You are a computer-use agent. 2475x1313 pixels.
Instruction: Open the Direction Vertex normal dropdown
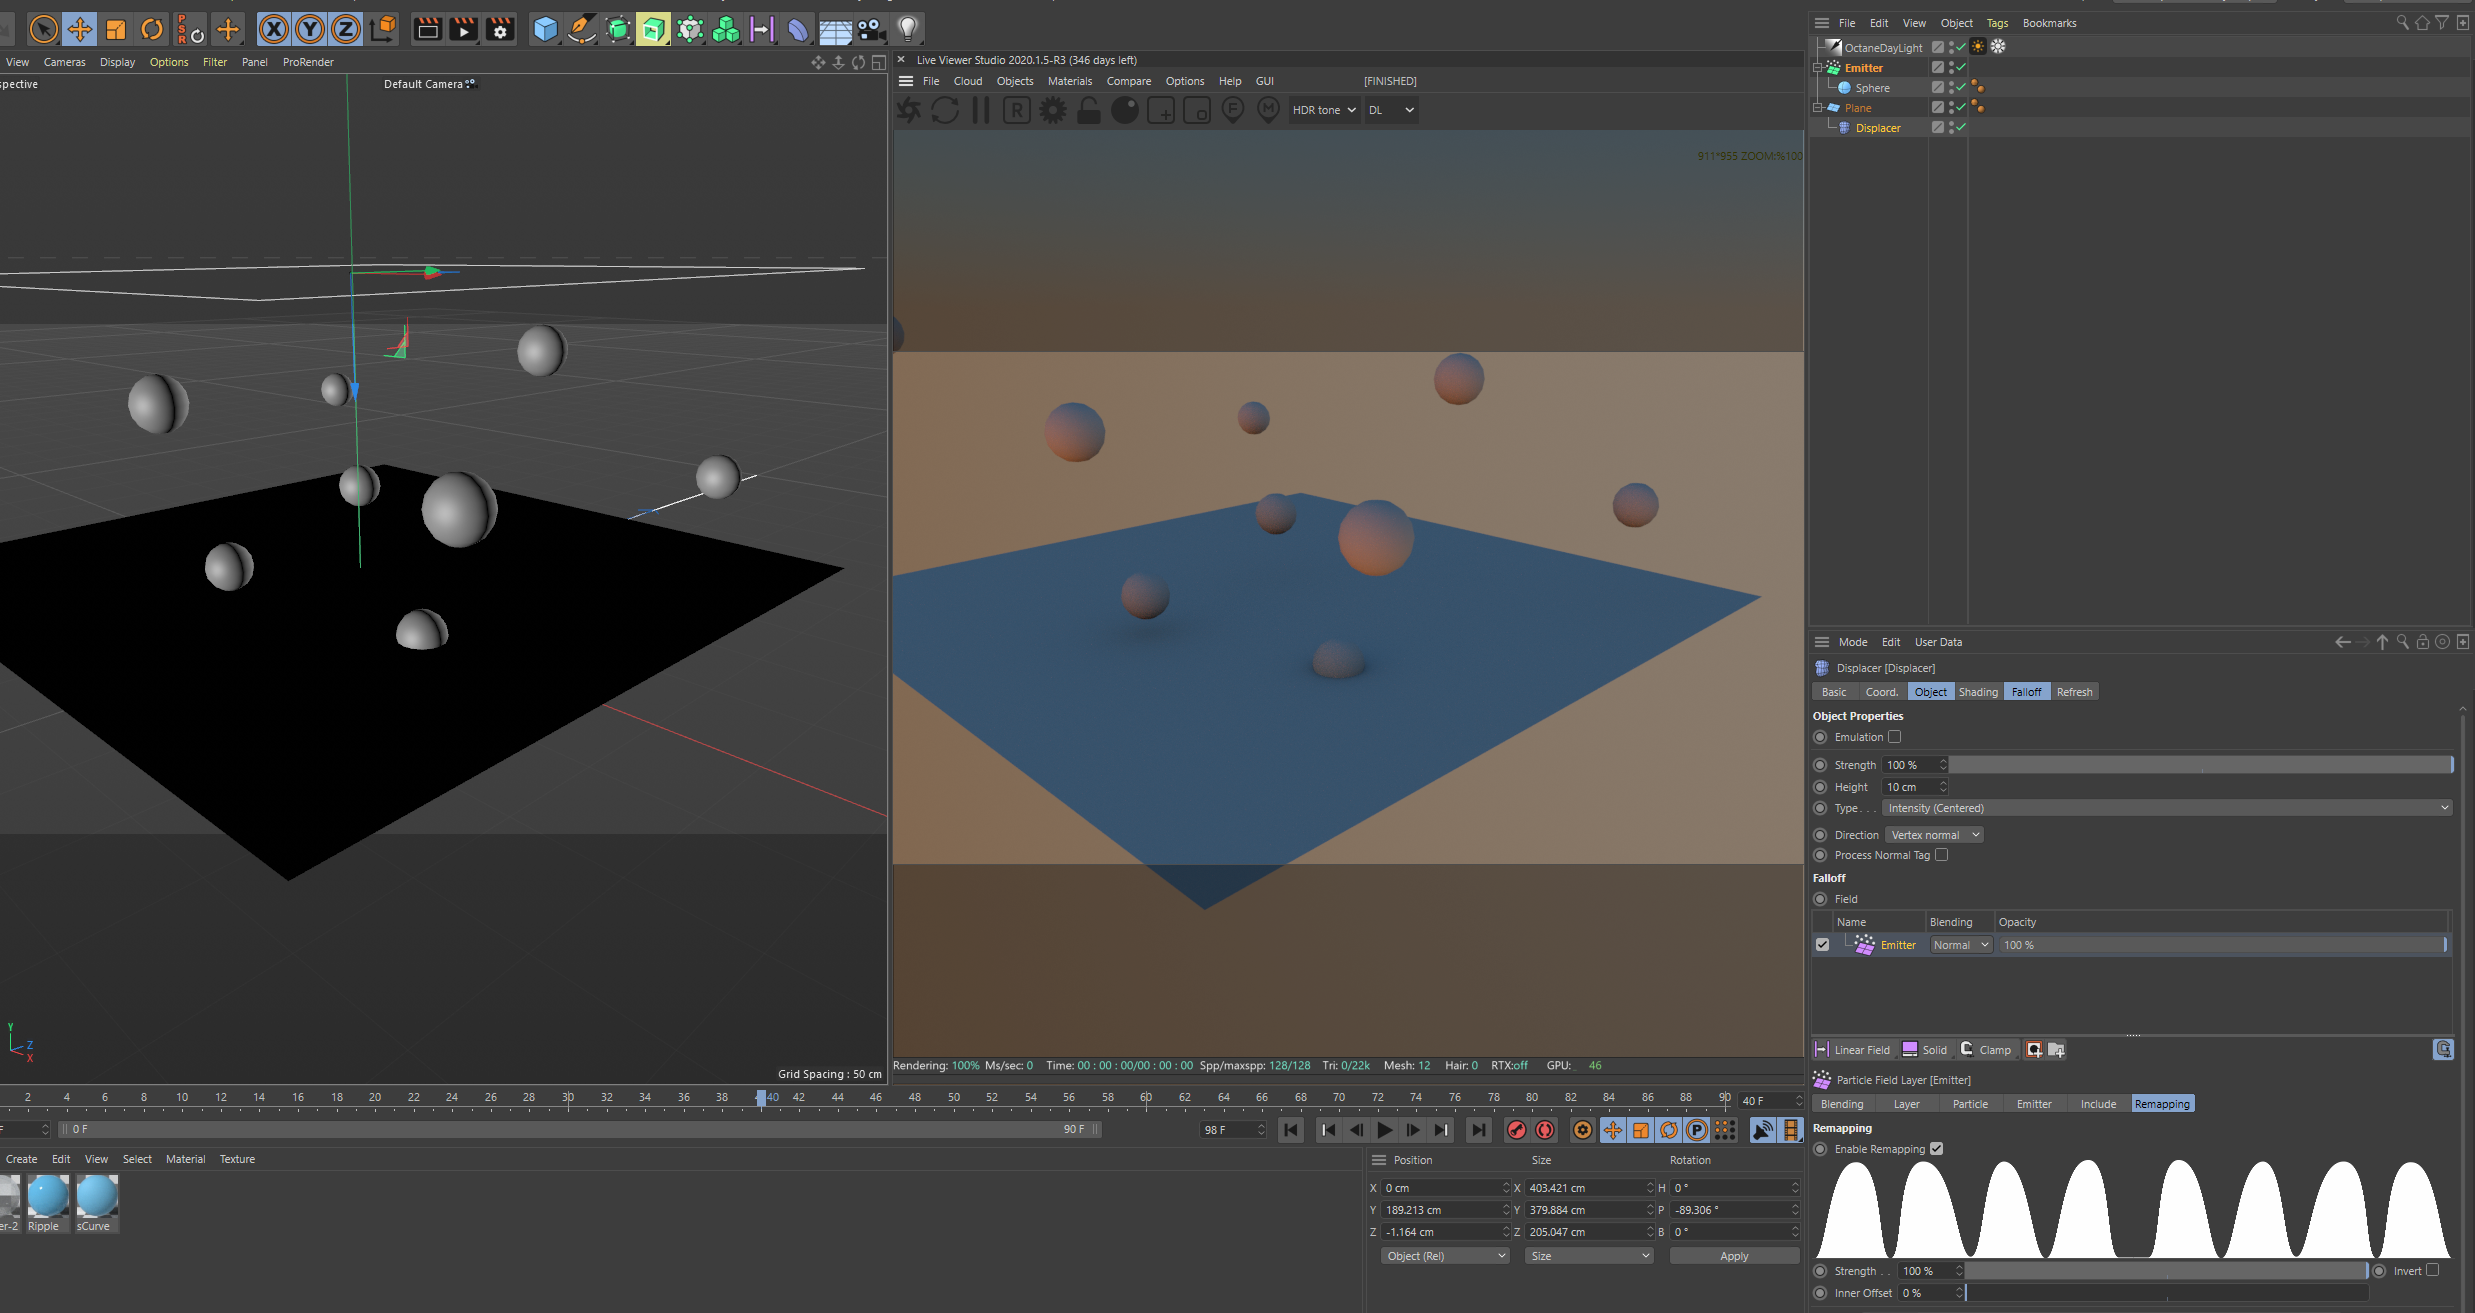[1934, 835]
